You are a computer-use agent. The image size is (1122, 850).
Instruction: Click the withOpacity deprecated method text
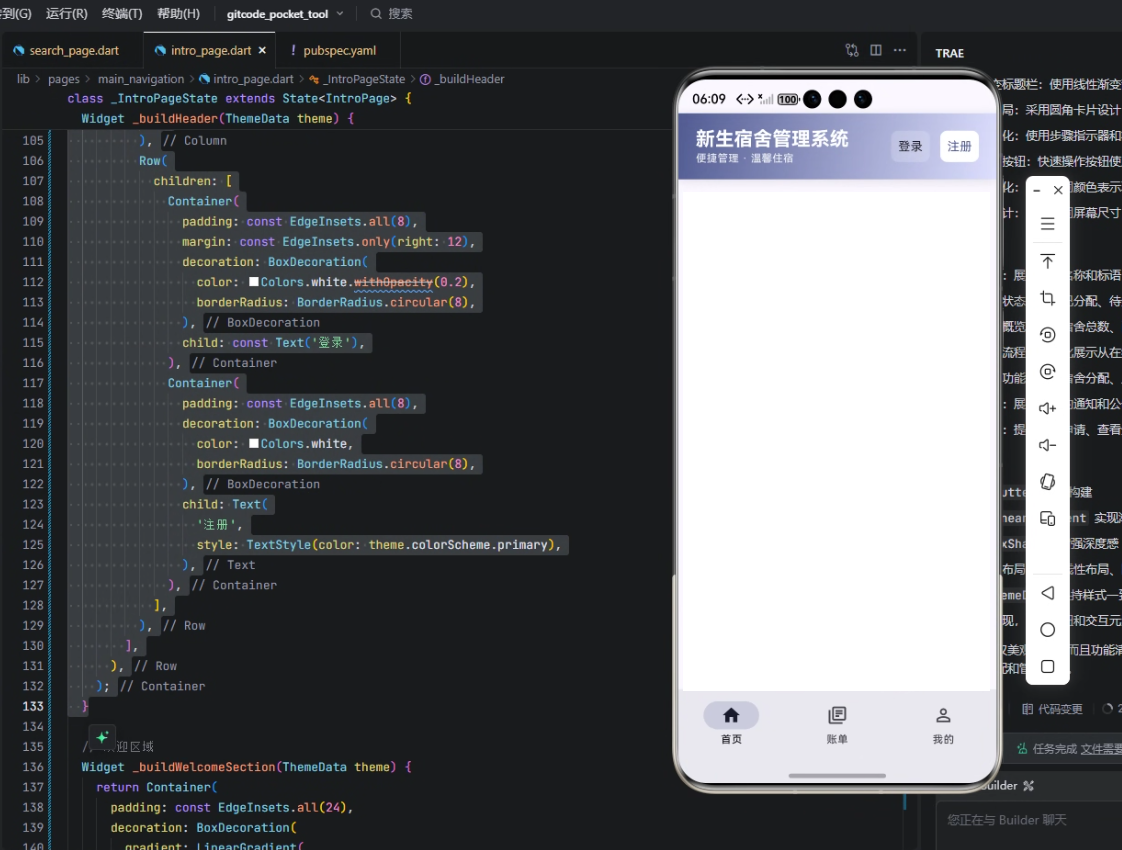[x=394, y=282]
